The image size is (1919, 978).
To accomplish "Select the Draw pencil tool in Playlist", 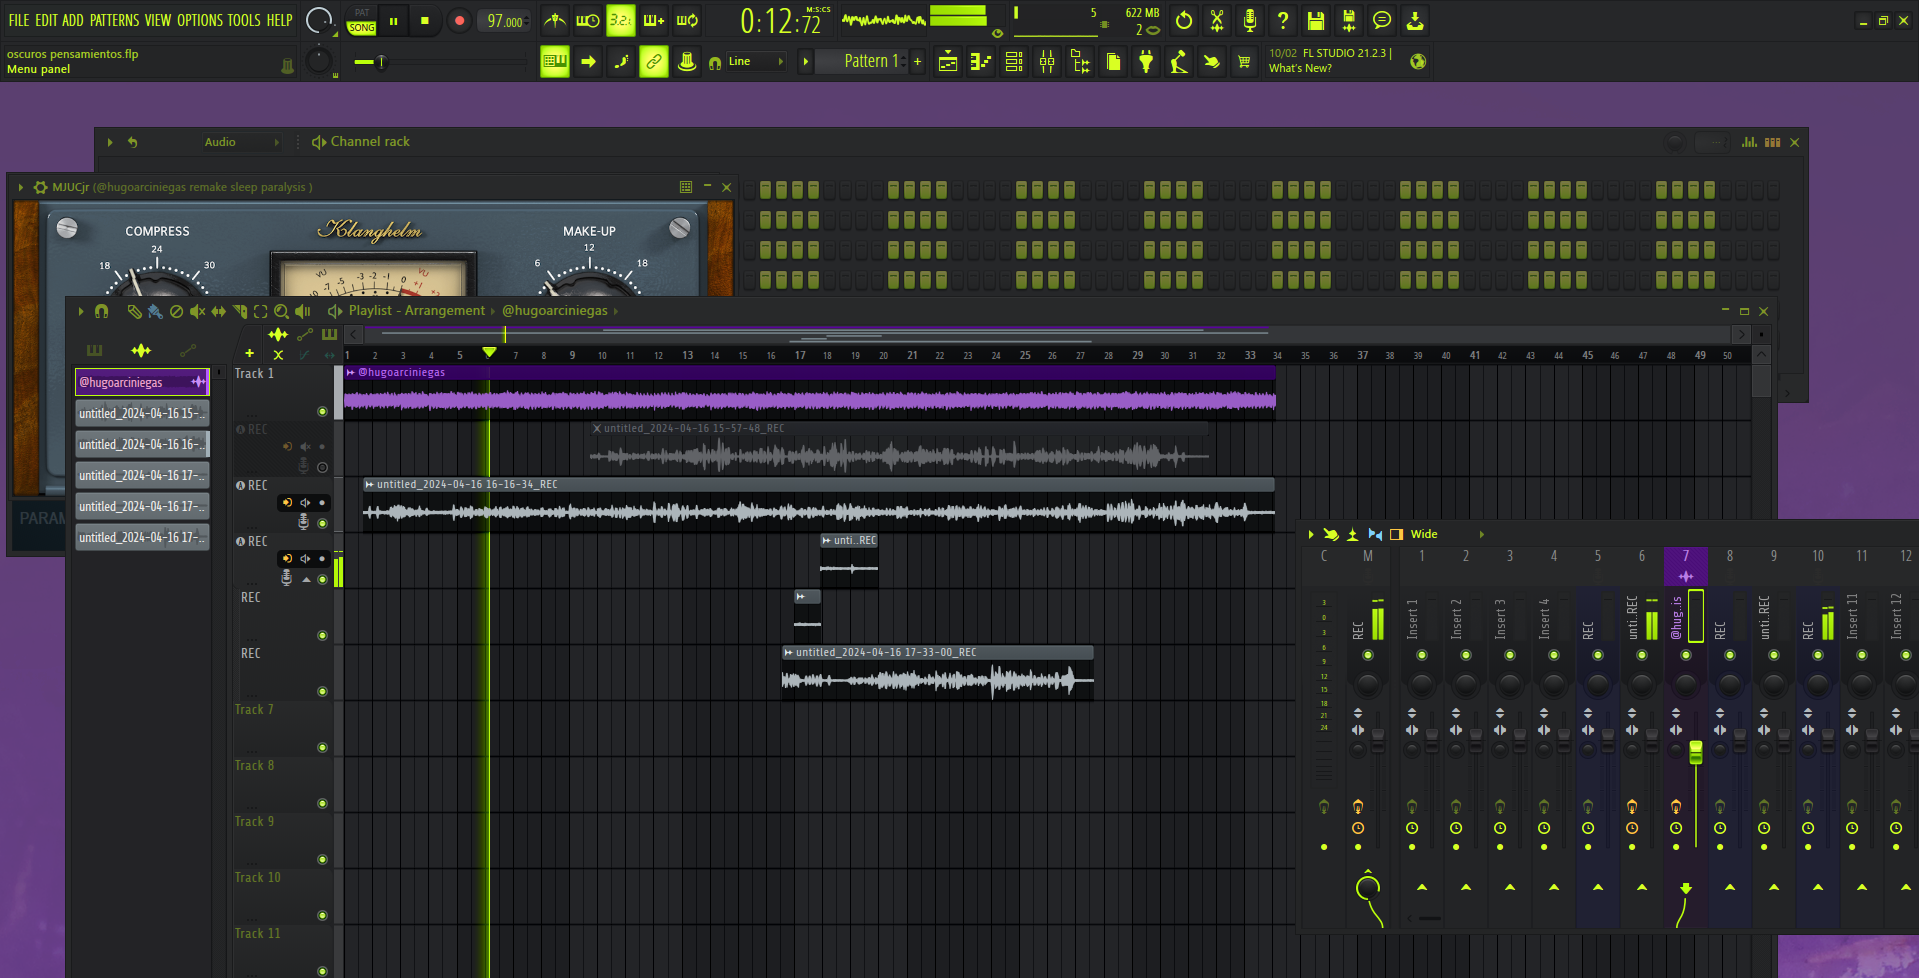I will [133, 312].
